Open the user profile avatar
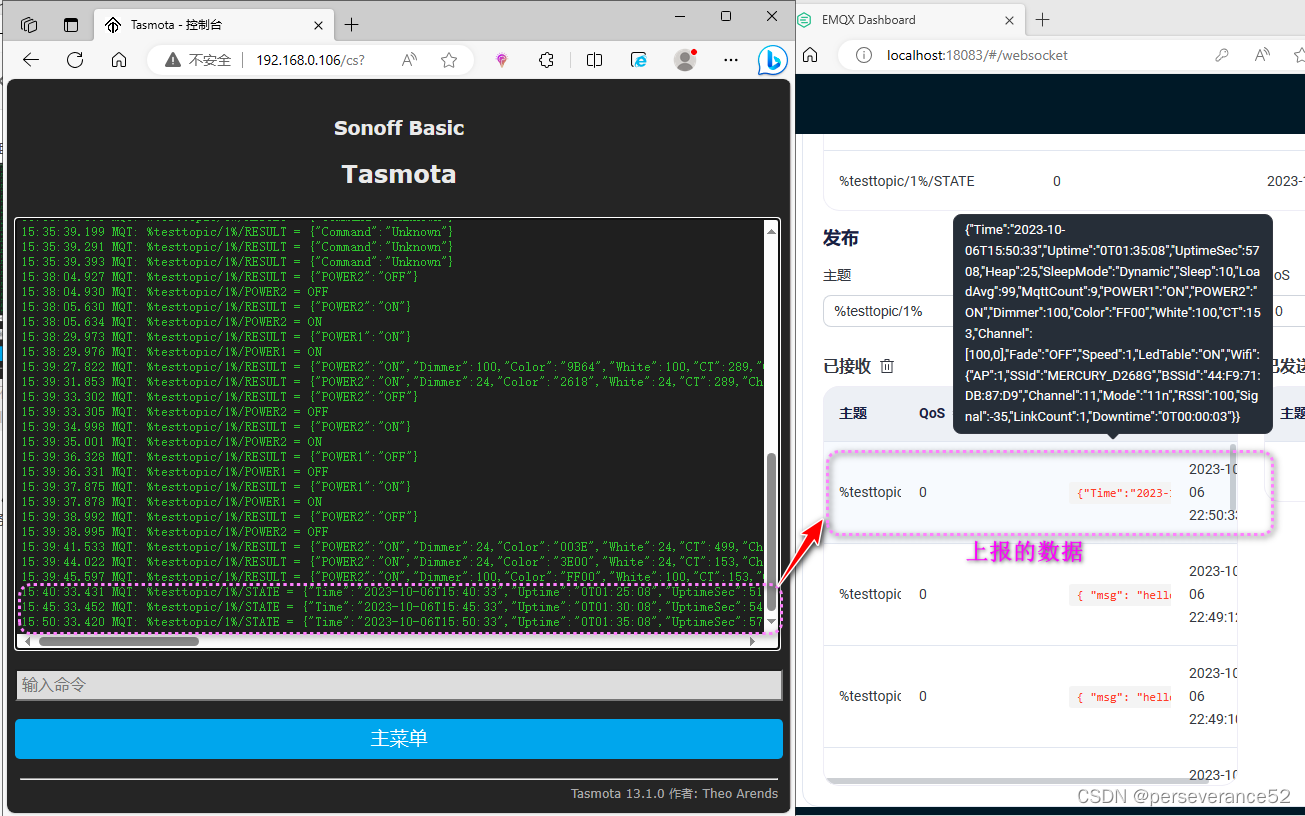Viewport: 1305px width, 816px height. coord(685,60)
